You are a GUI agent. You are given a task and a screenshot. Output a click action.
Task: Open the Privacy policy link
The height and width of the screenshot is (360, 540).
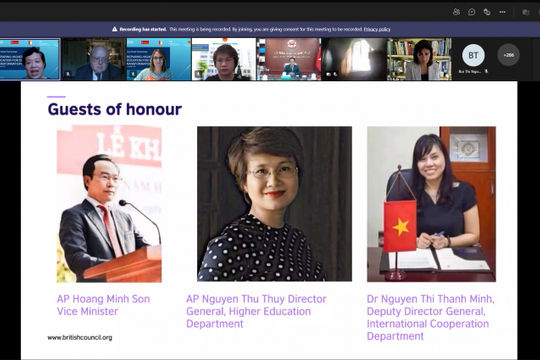(x=377, y=29)
